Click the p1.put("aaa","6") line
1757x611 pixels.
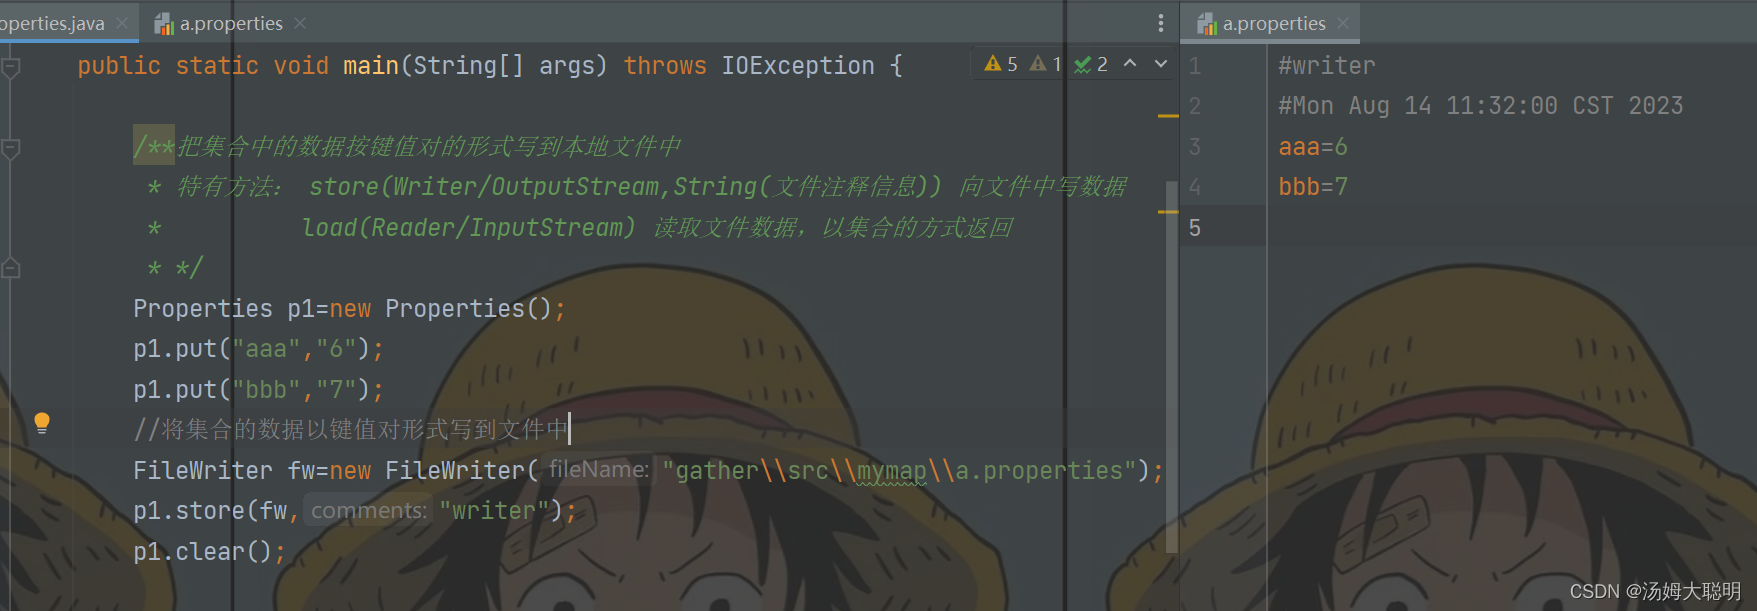(259, 349)
